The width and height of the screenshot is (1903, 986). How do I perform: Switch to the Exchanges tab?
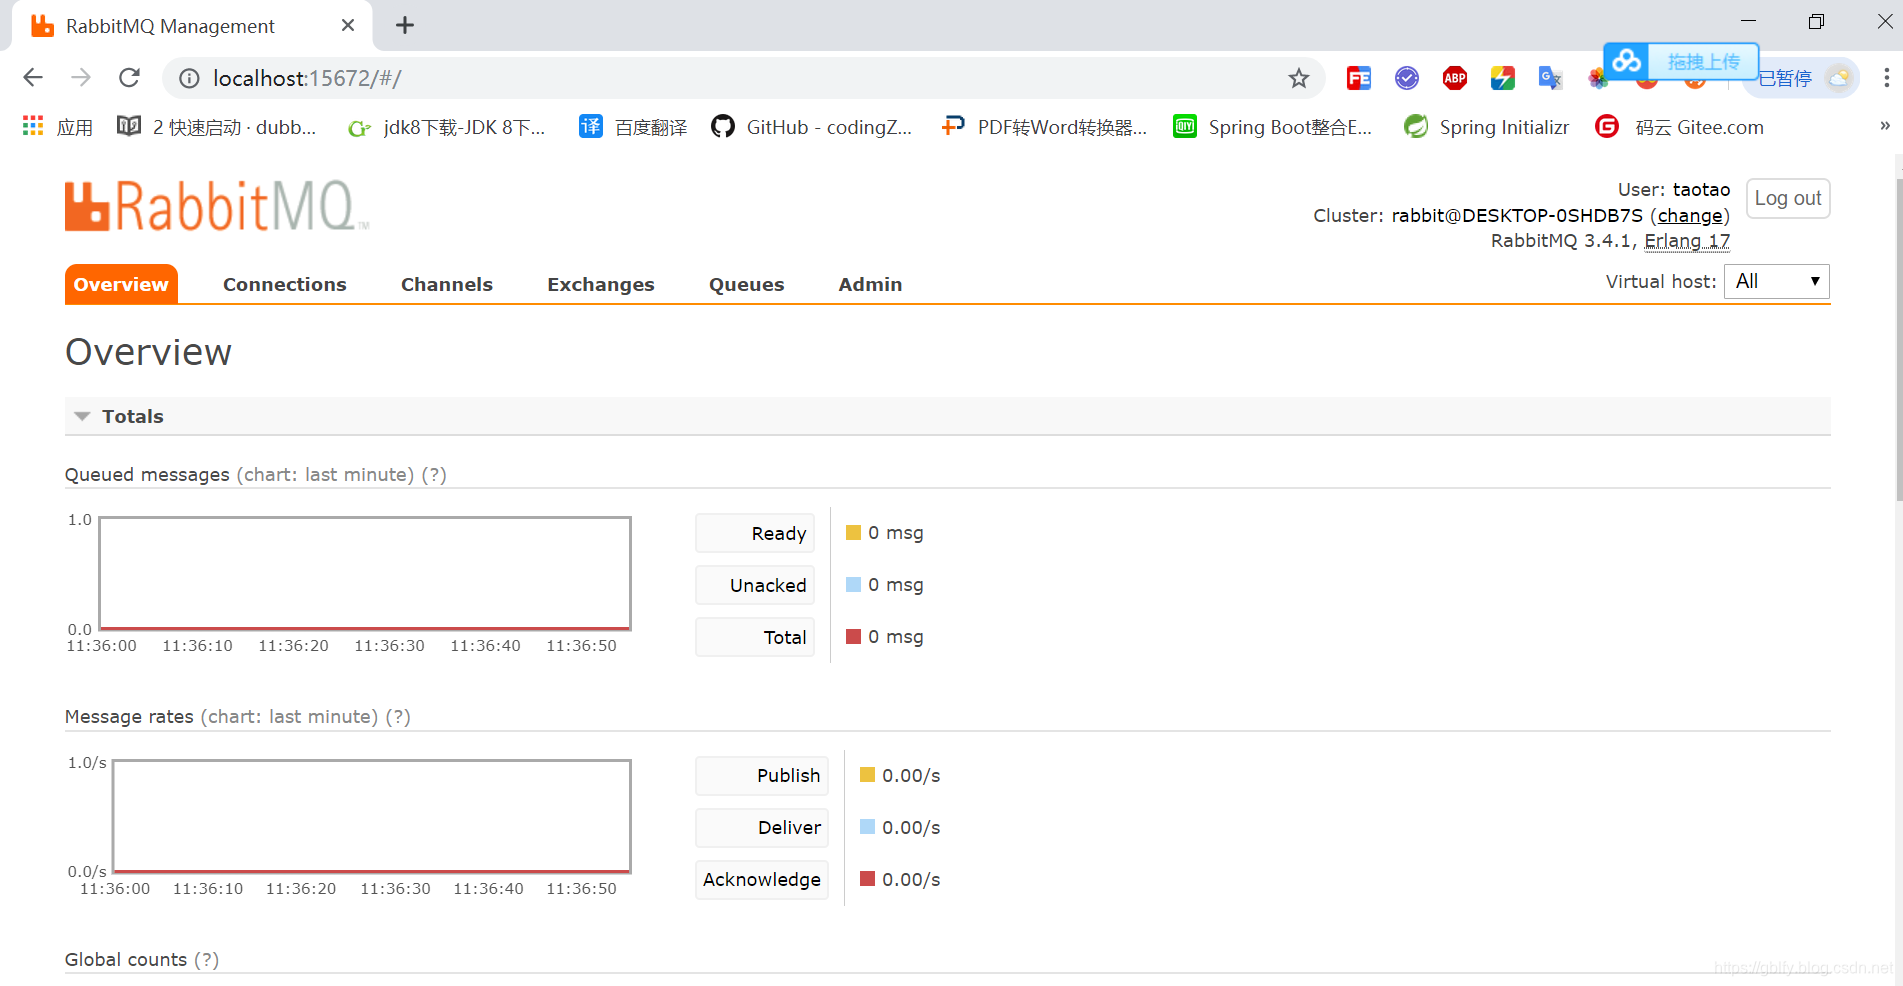[x=601, y=284]
